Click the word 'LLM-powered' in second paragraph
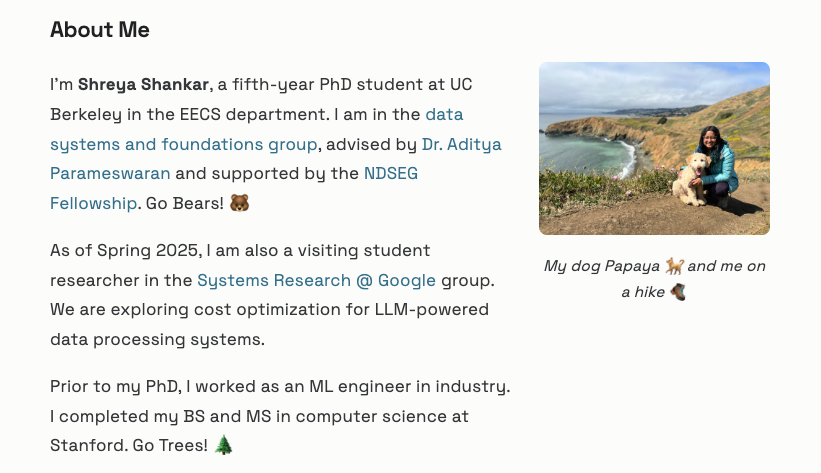This screenshot has width=821, height=473. pos(431,310)
